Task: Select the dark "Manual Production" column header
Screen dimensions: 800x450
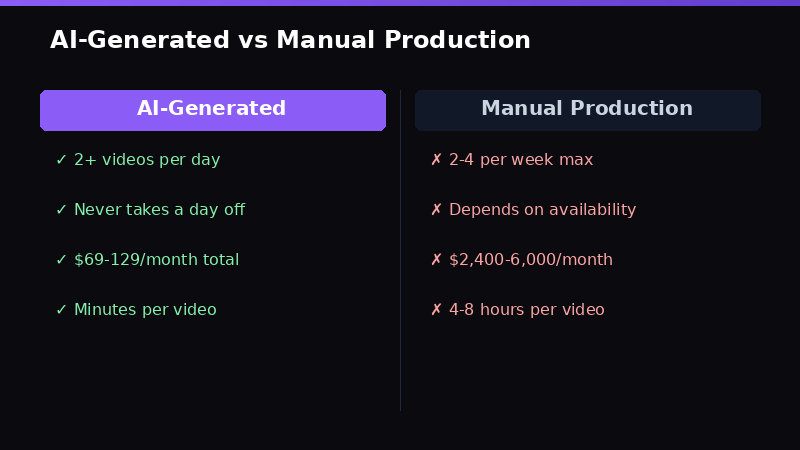Action: tap(587, 110)
